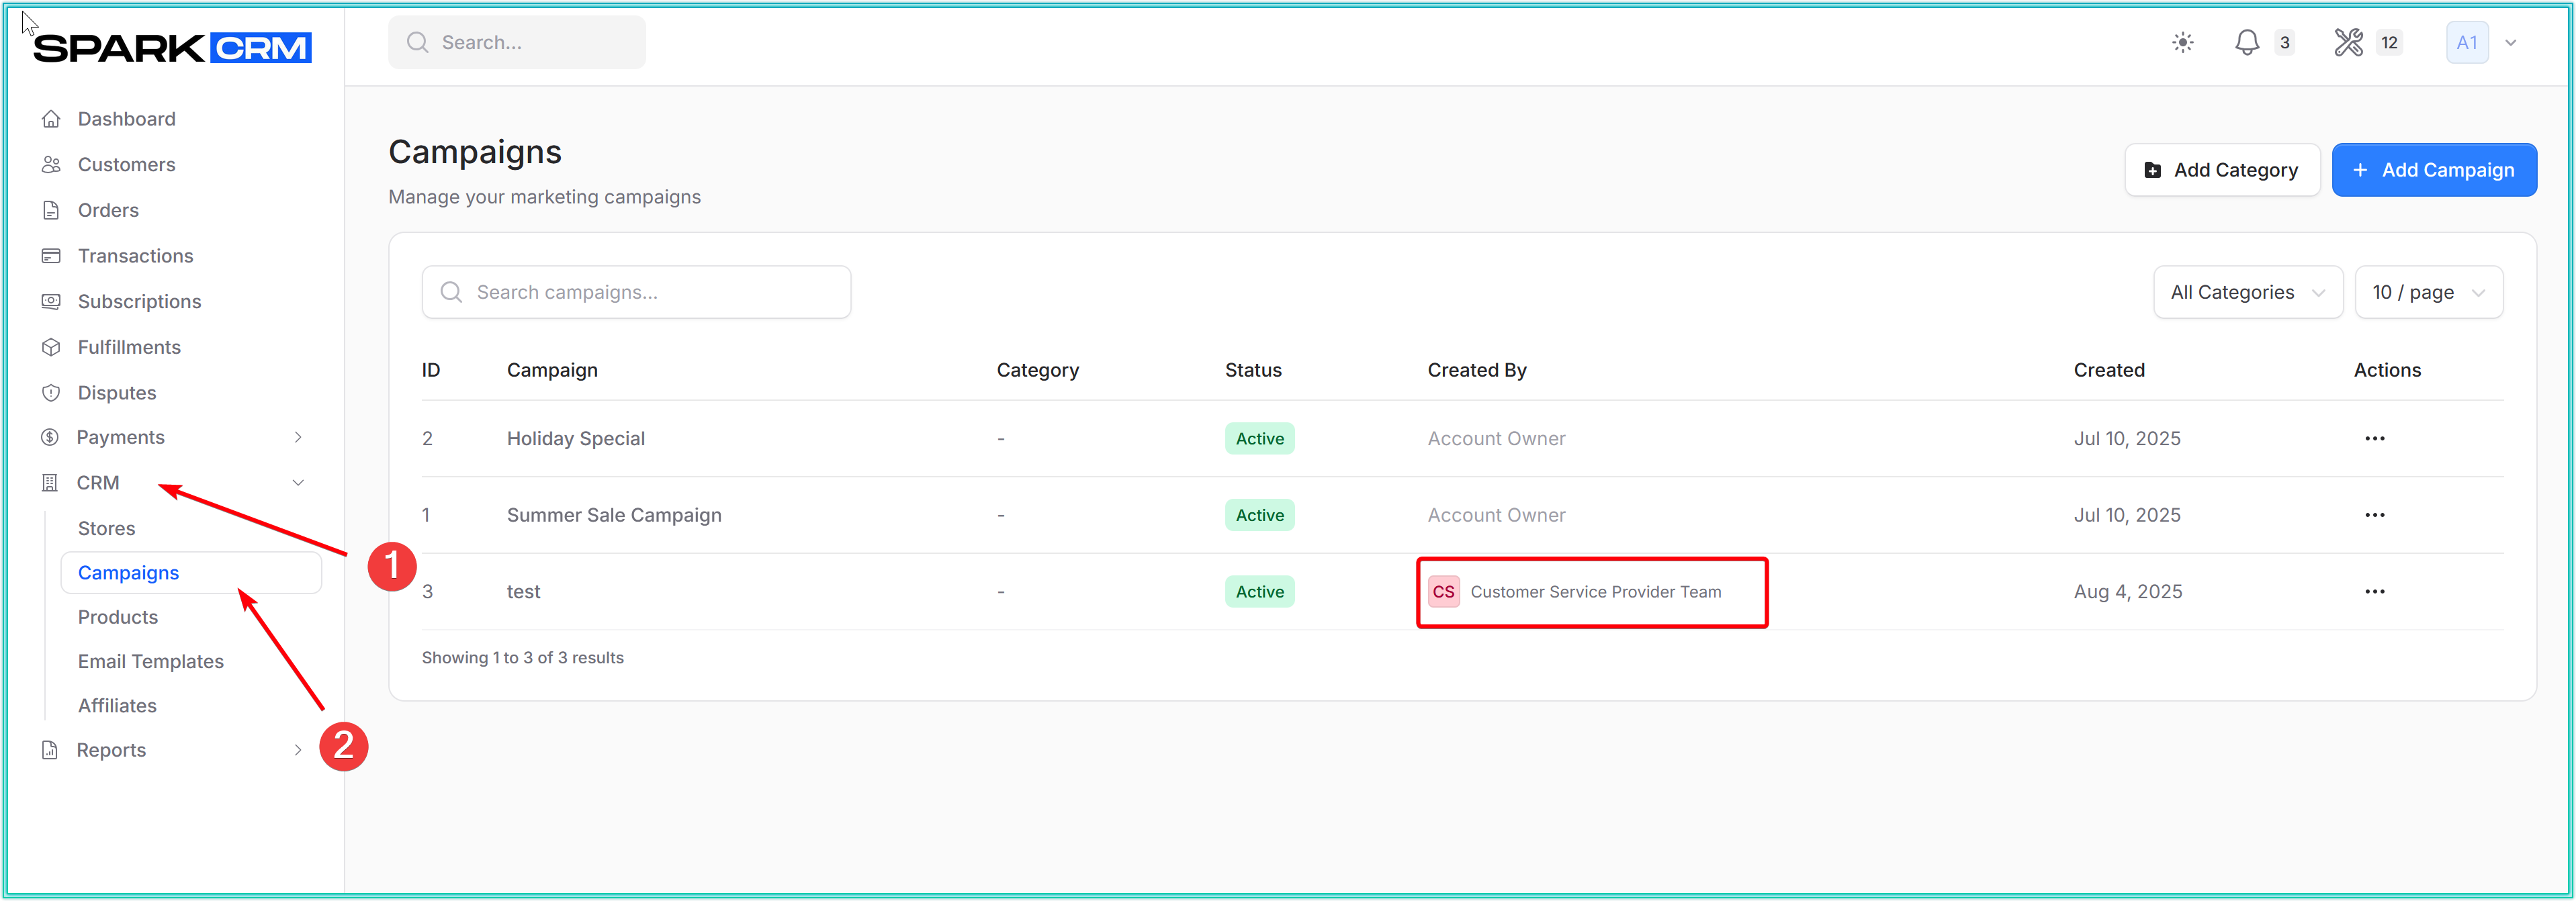
Task: Expand the Reports sidebar section
Action: pos(297,750)
